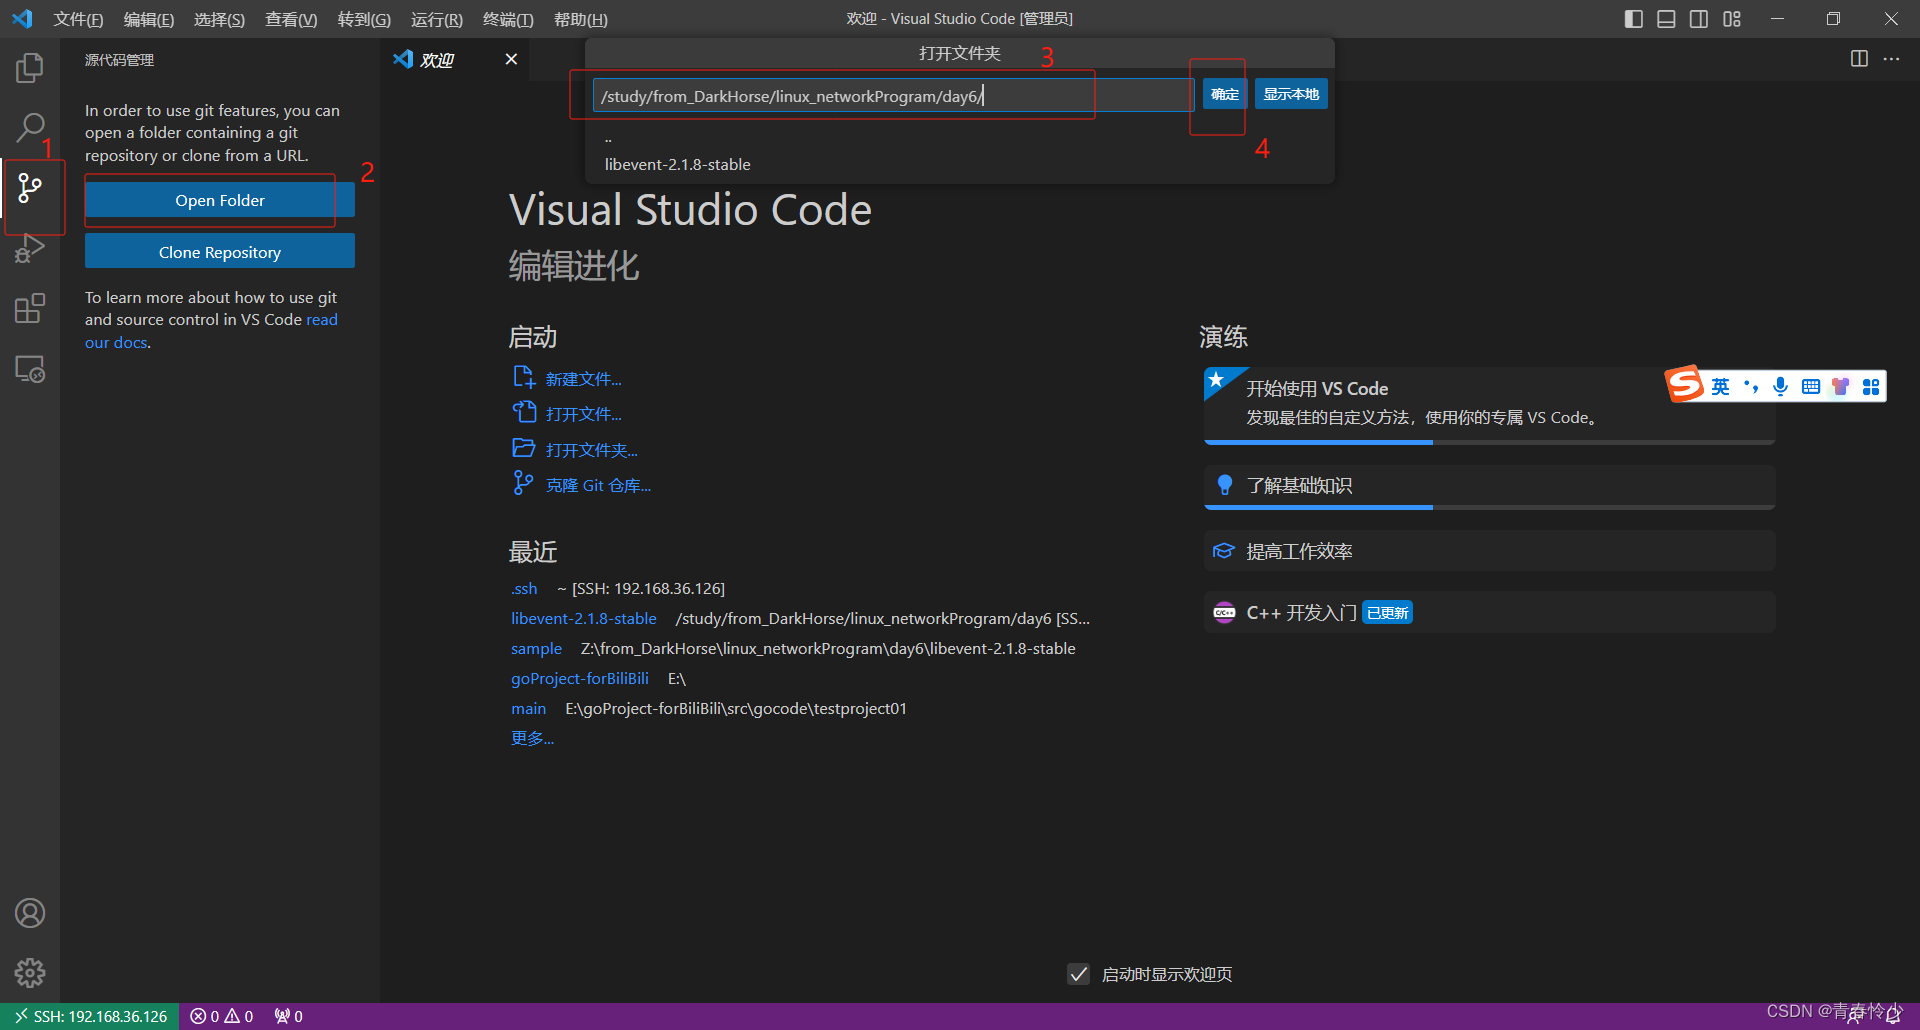Viewport: 1920px width, 1030px height.
Task: Open the 文件(F) menu
Action: coord(78,18)
